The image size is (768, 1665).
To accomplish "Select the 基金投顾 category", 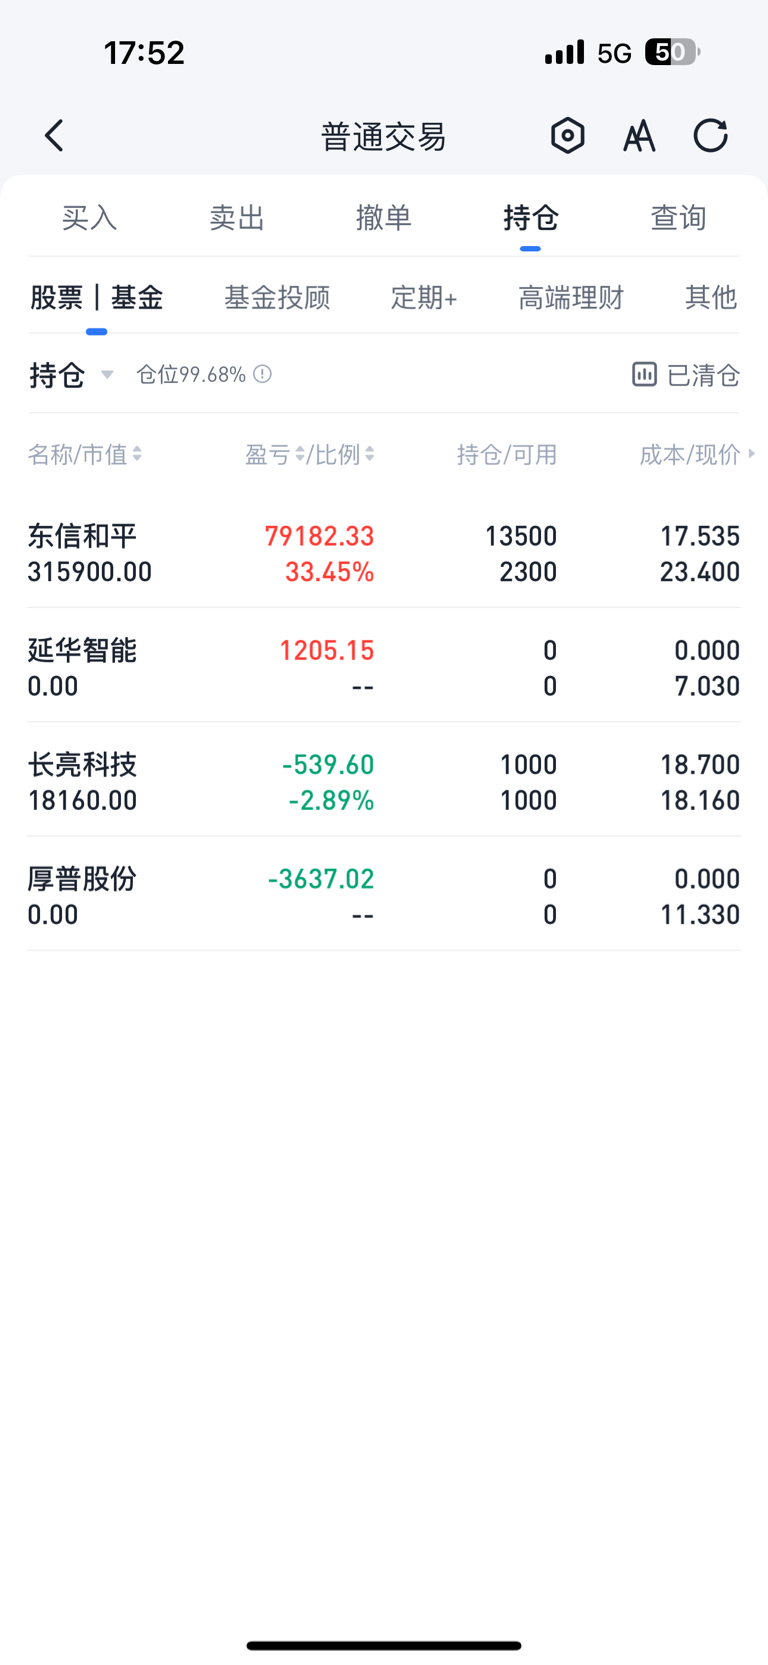I will (277, 297).
